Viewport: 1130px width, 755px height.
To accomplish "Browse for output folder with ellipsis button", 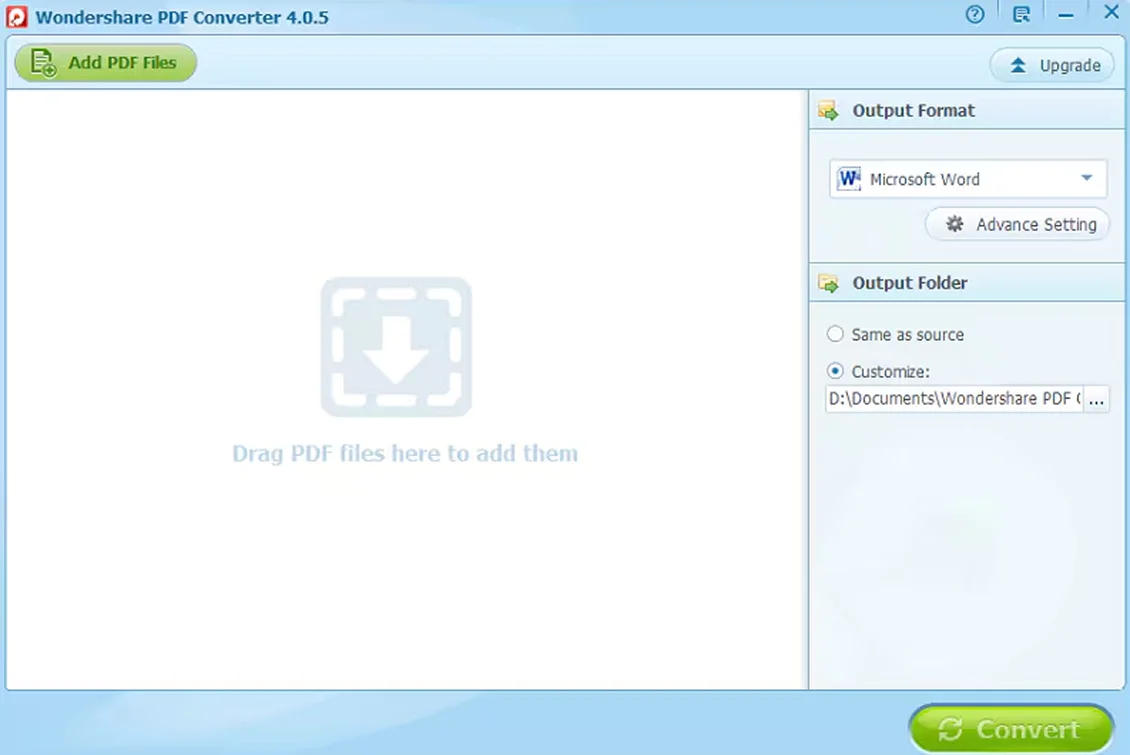I will [x=1096, y=399].
